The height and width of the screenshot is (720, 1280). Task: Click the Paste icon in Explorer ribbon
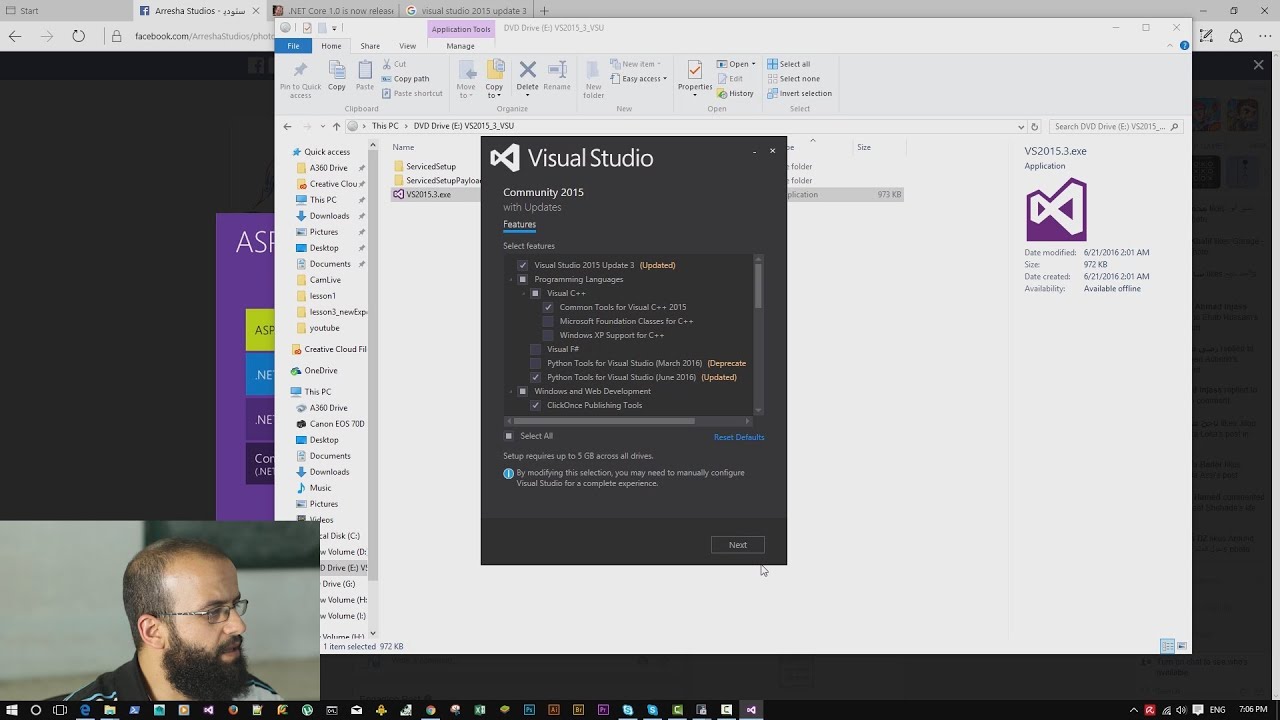[365, 70]
